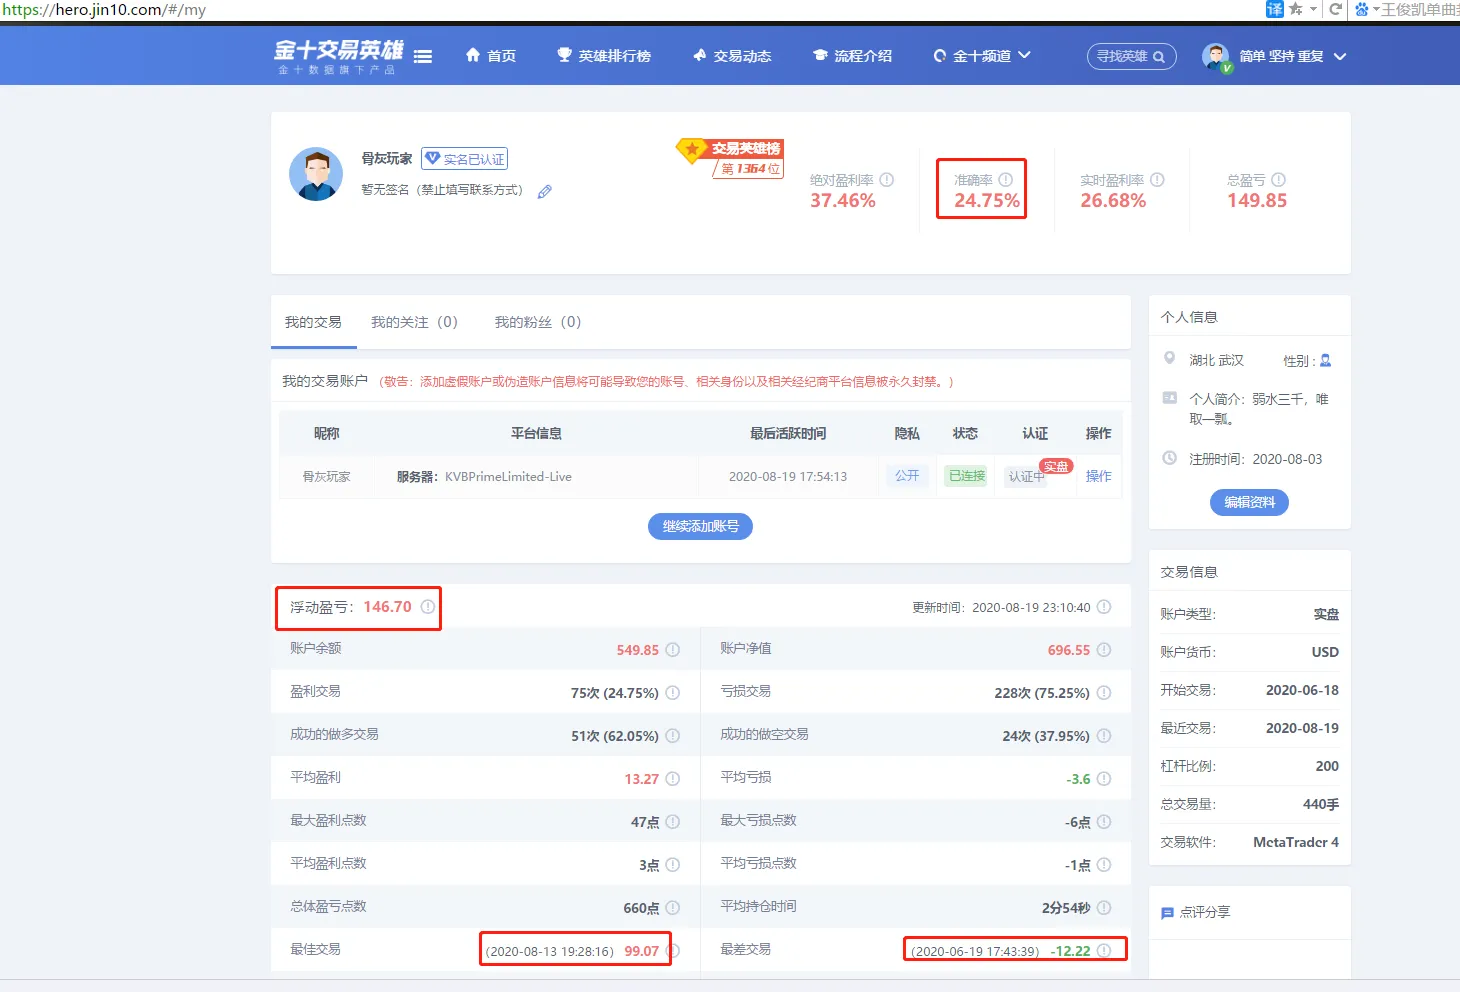The width and height of the screenshot is (1460, 992).
Task: Click the location pin icon 湖北 武汉
Action: point(1169,358)
